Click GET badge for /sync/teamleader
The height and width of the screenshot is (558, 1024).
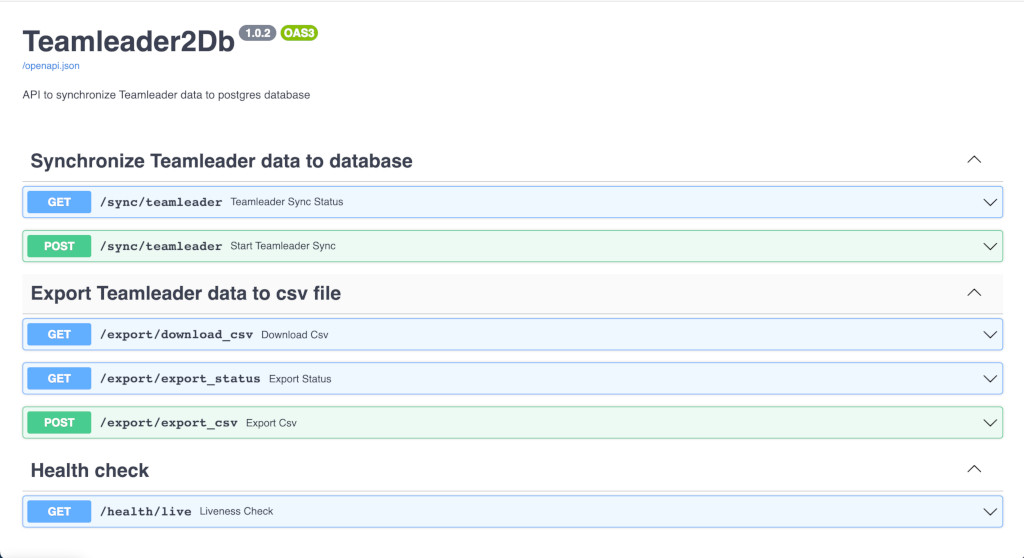coord(59,202)
